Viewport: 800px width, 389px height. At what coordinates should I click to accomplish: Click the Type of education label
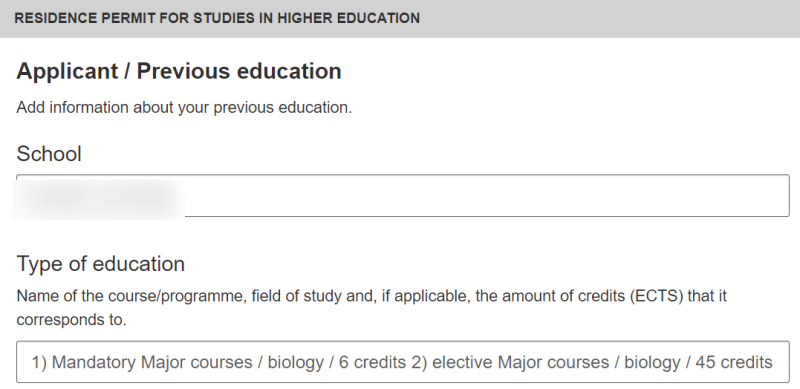coord(101,264)
